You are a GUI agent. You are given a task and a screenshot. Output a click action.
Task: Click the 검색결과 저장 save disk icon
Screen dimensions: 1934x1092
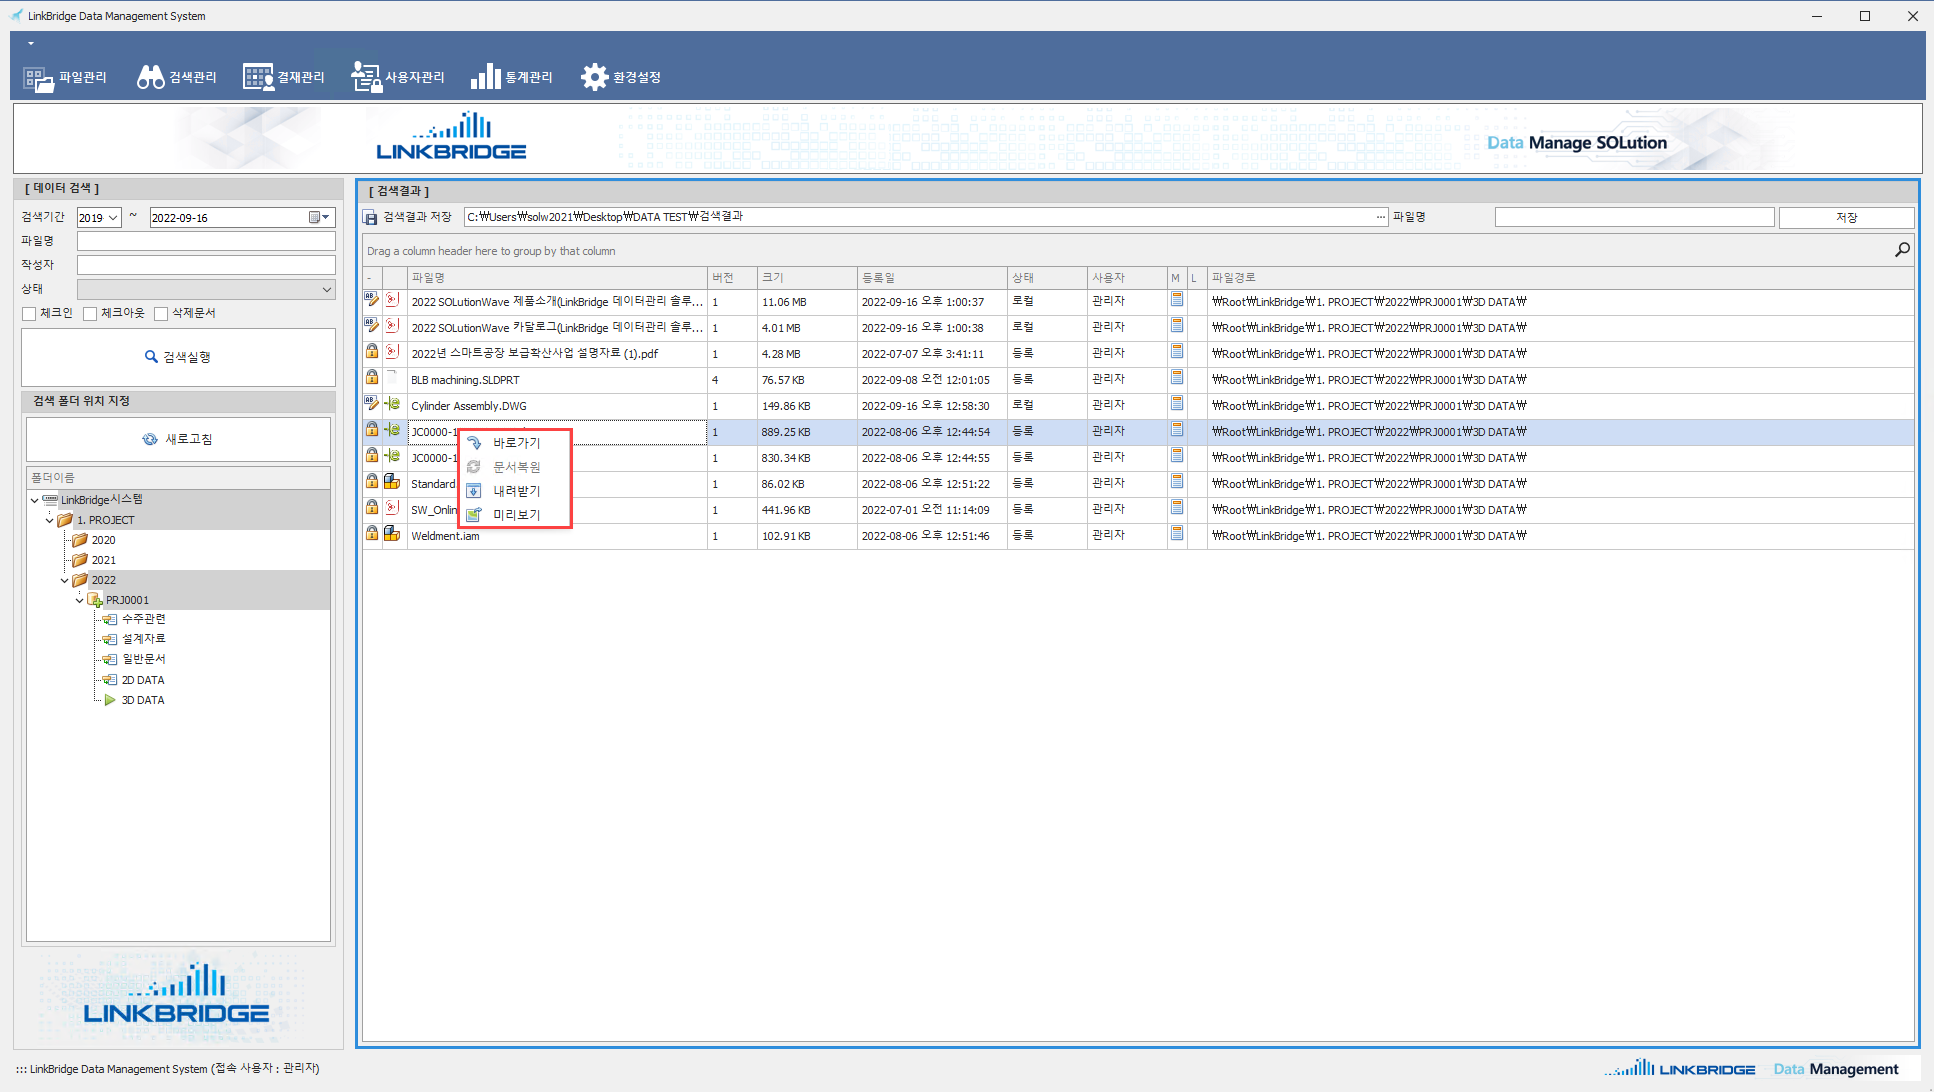click(x=371, y=217)
